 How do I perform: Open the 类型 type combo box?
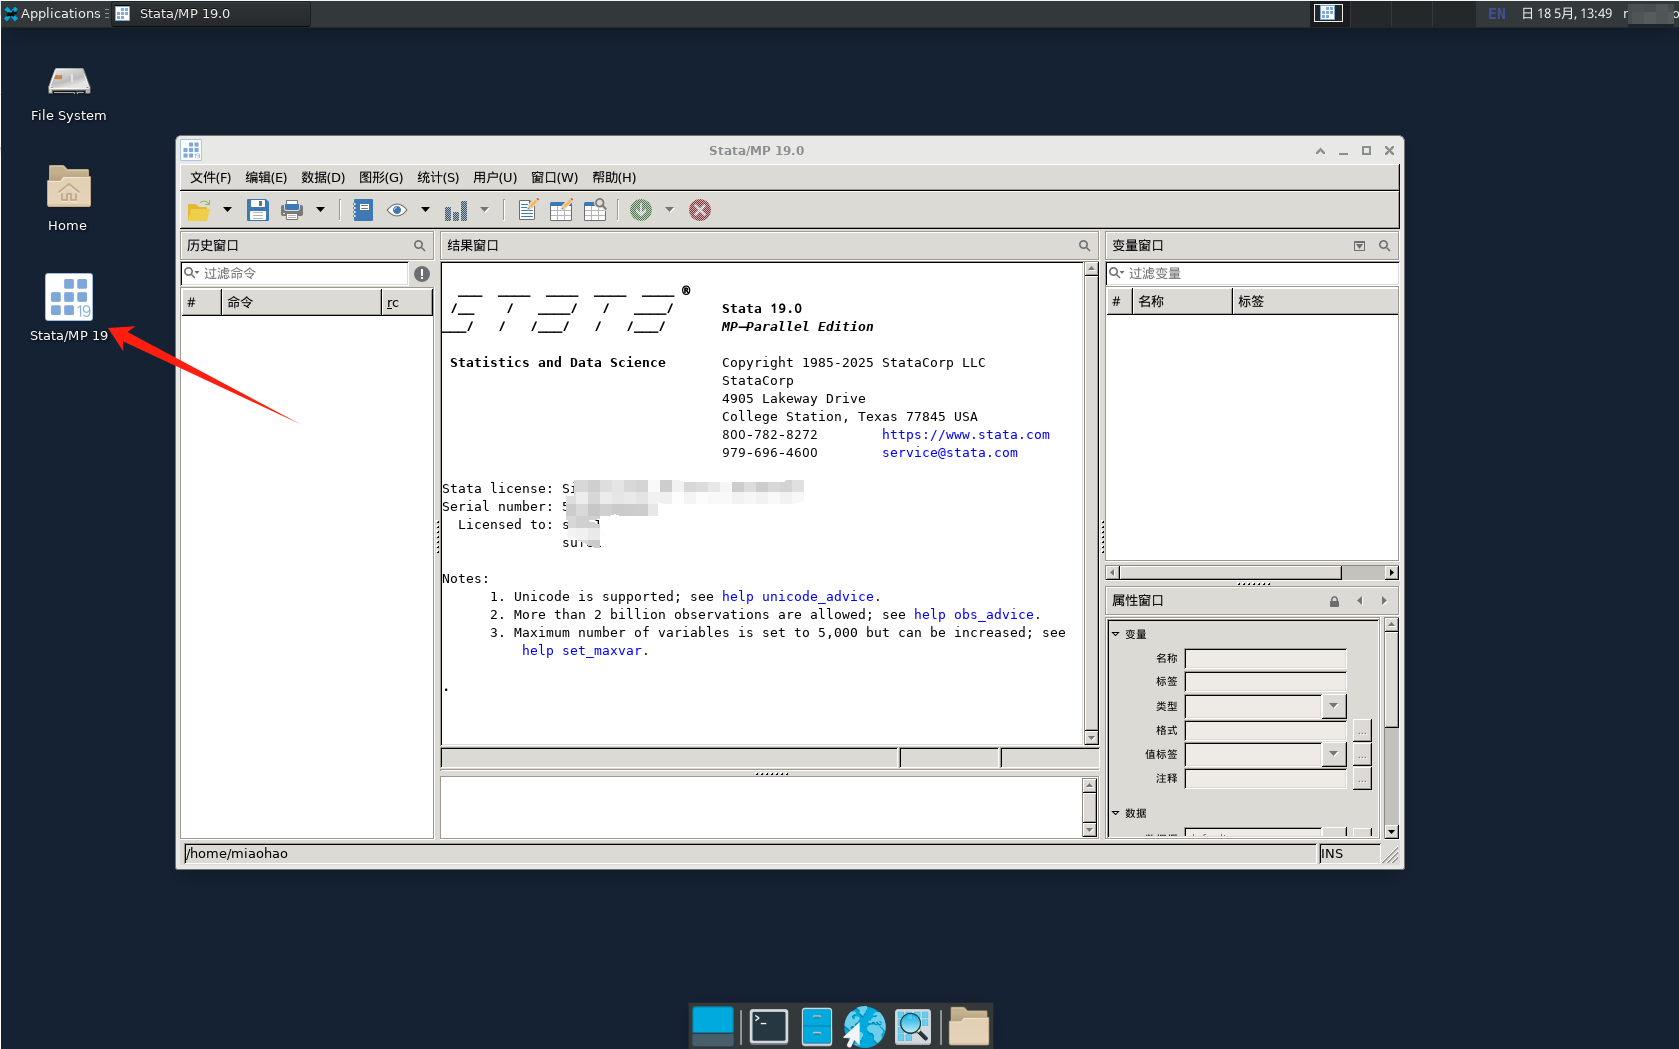pos(1265,706)
